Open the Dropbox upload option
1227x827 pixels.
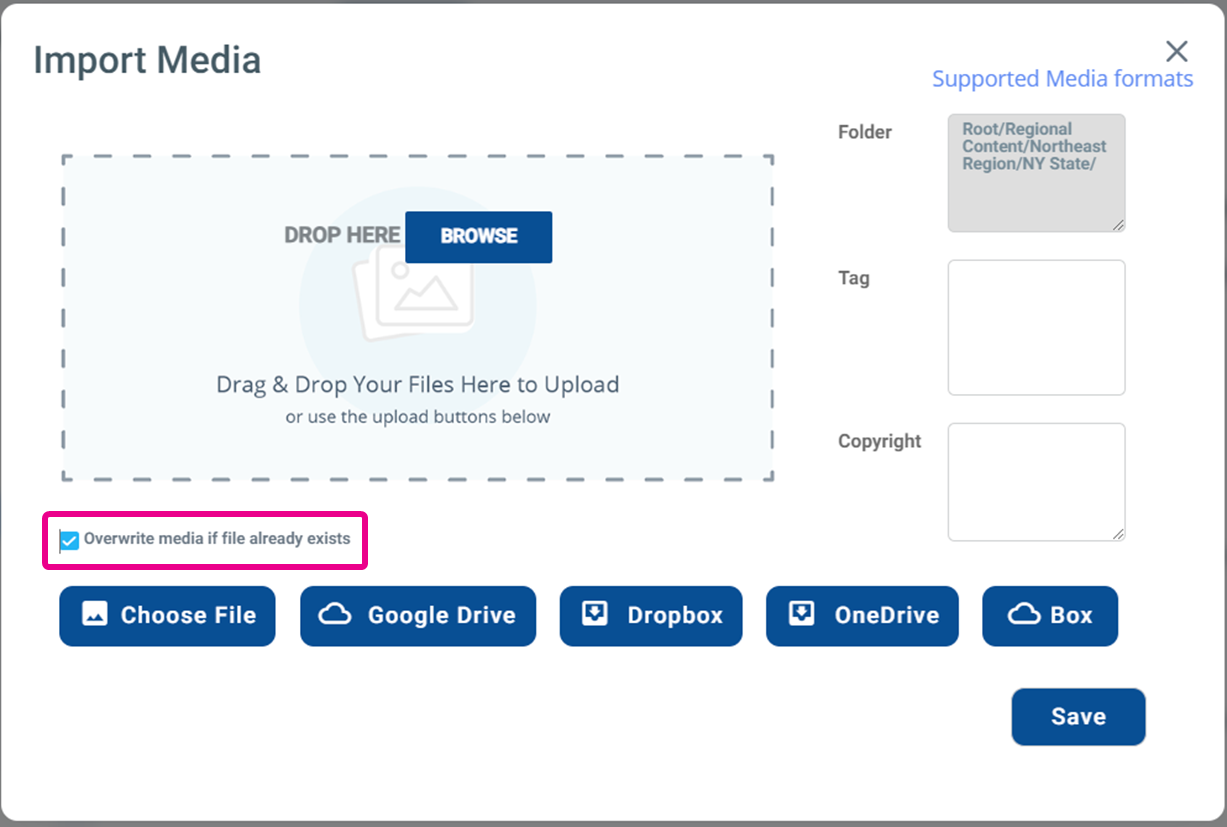(x=651, y=616)
